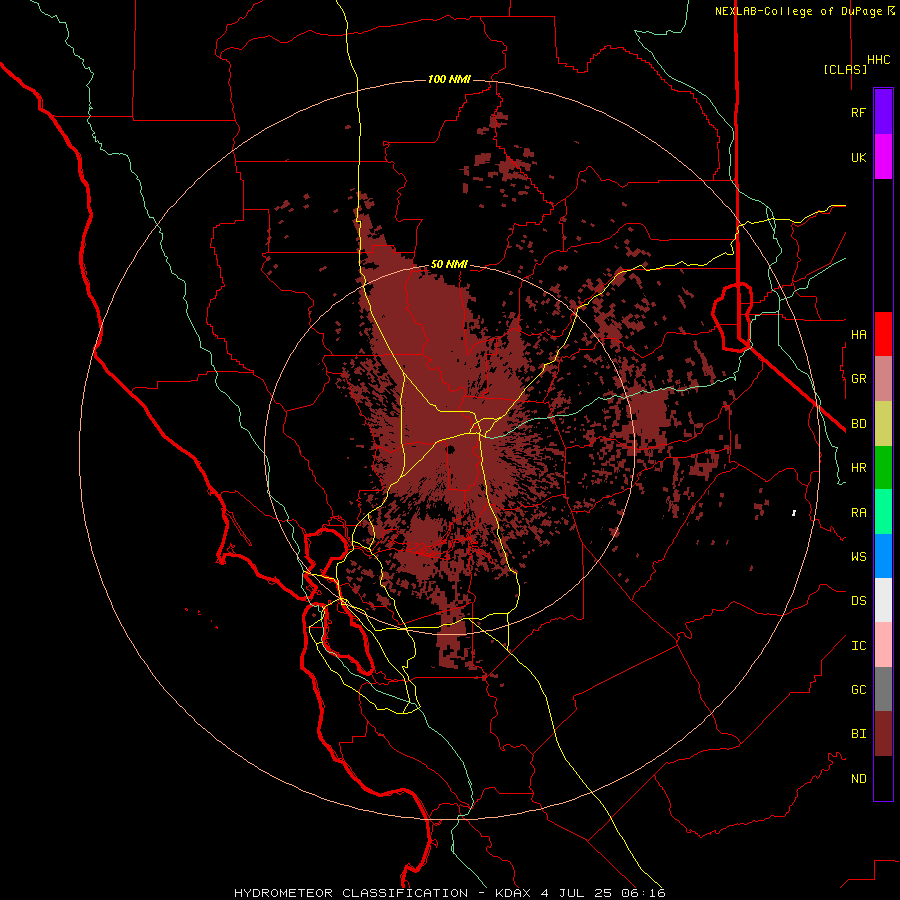900x900 pixels.
Task: Click the GR legend label
Action: [858, 379]
